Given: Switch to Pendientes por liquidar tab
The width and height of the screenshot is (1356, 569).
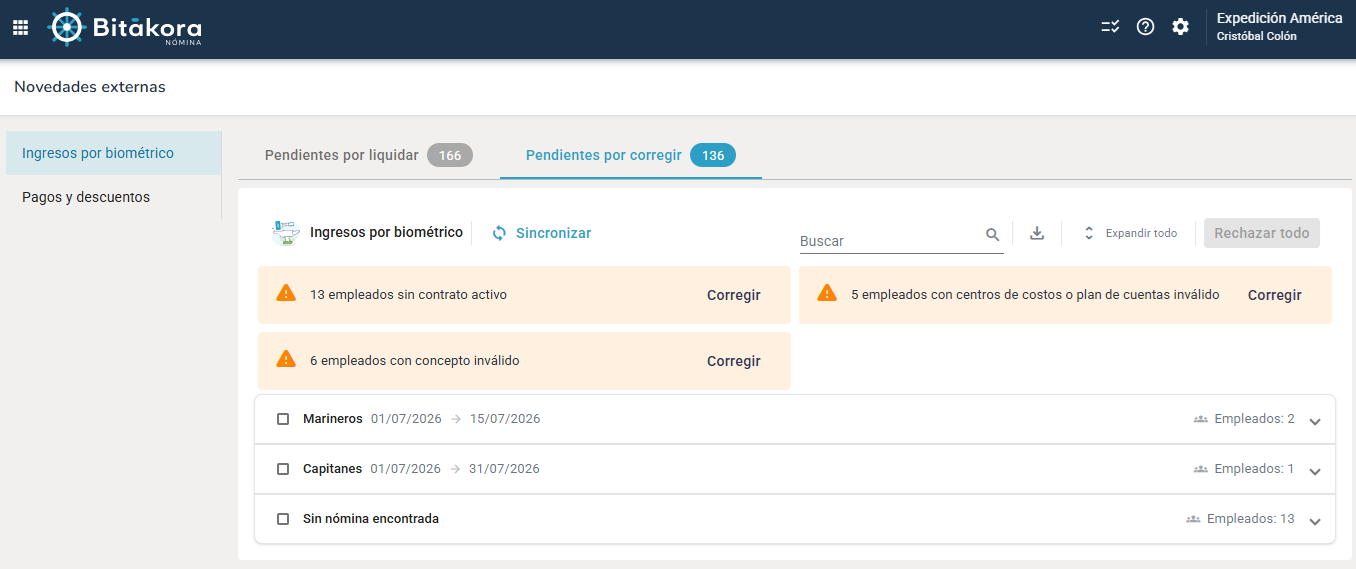Looking at the screenshot, I should [369, 155].
